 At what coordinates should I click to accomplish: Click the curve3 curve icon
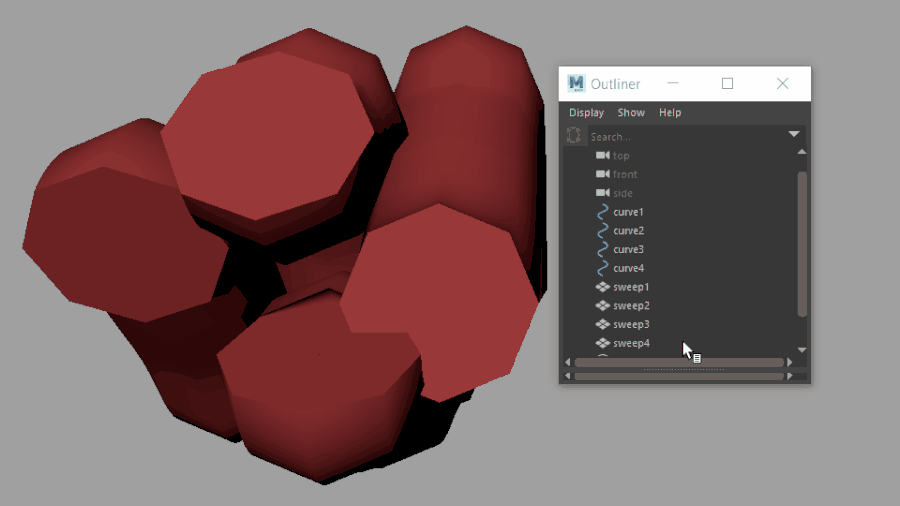pyautogui.click(x=603, y=250)
